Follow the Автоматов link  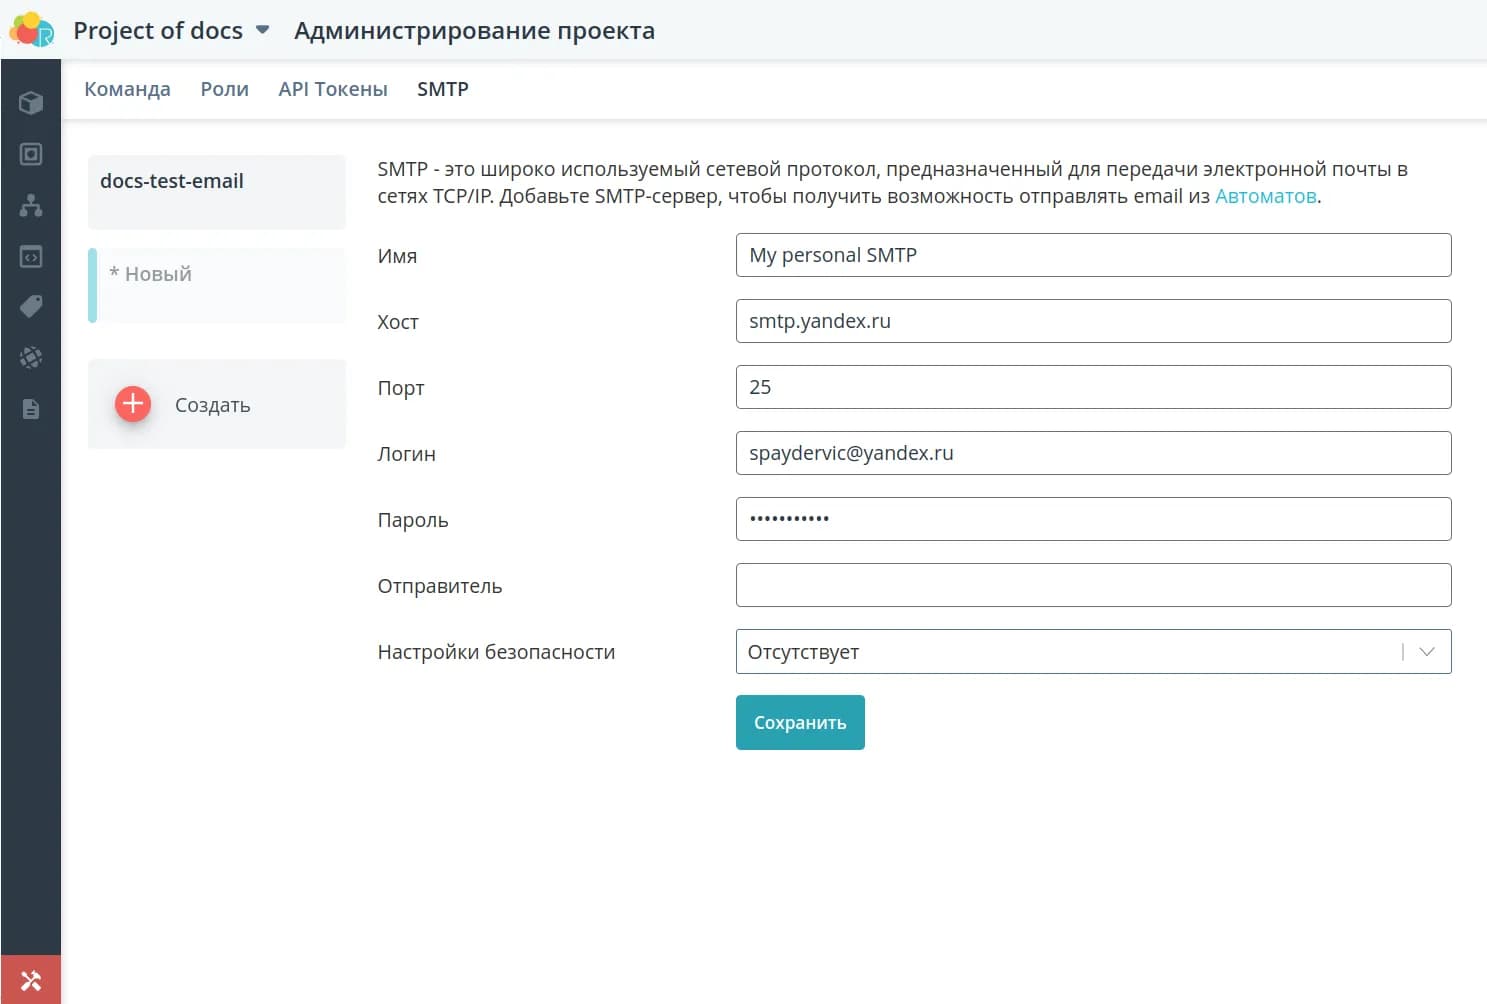[x=1265, y=196]
